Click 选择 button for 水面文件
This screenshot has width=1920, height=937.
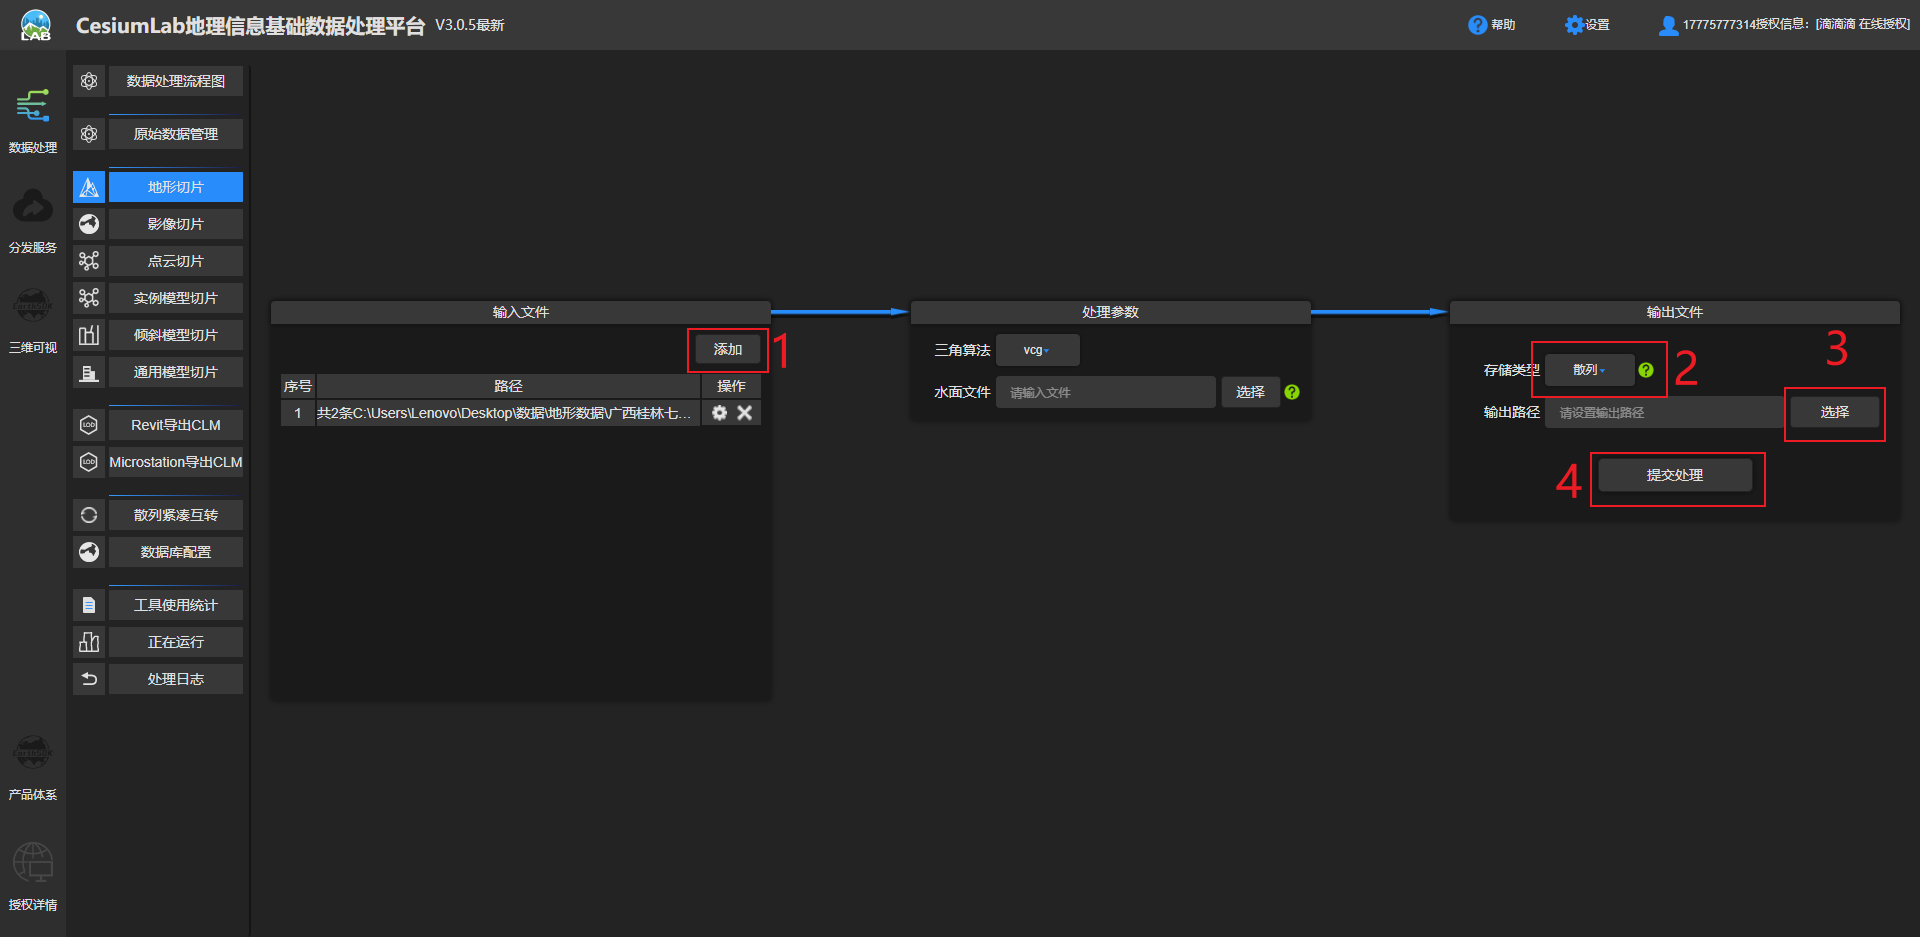pyautogui.click(x=1250, y=392)
